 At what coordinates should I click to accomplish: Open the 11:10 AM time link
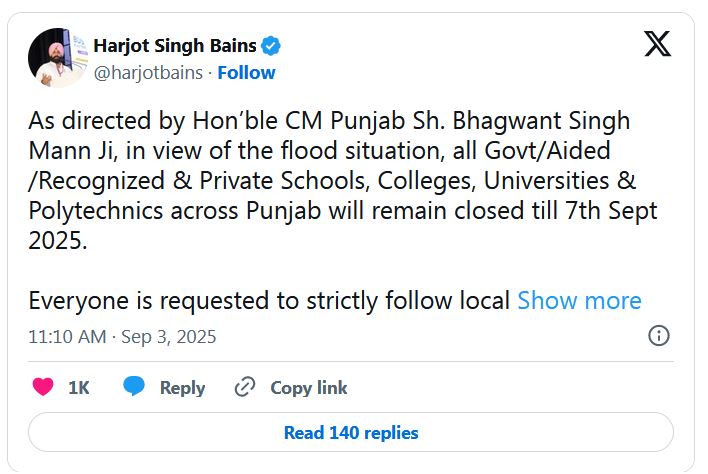point(67,337)
